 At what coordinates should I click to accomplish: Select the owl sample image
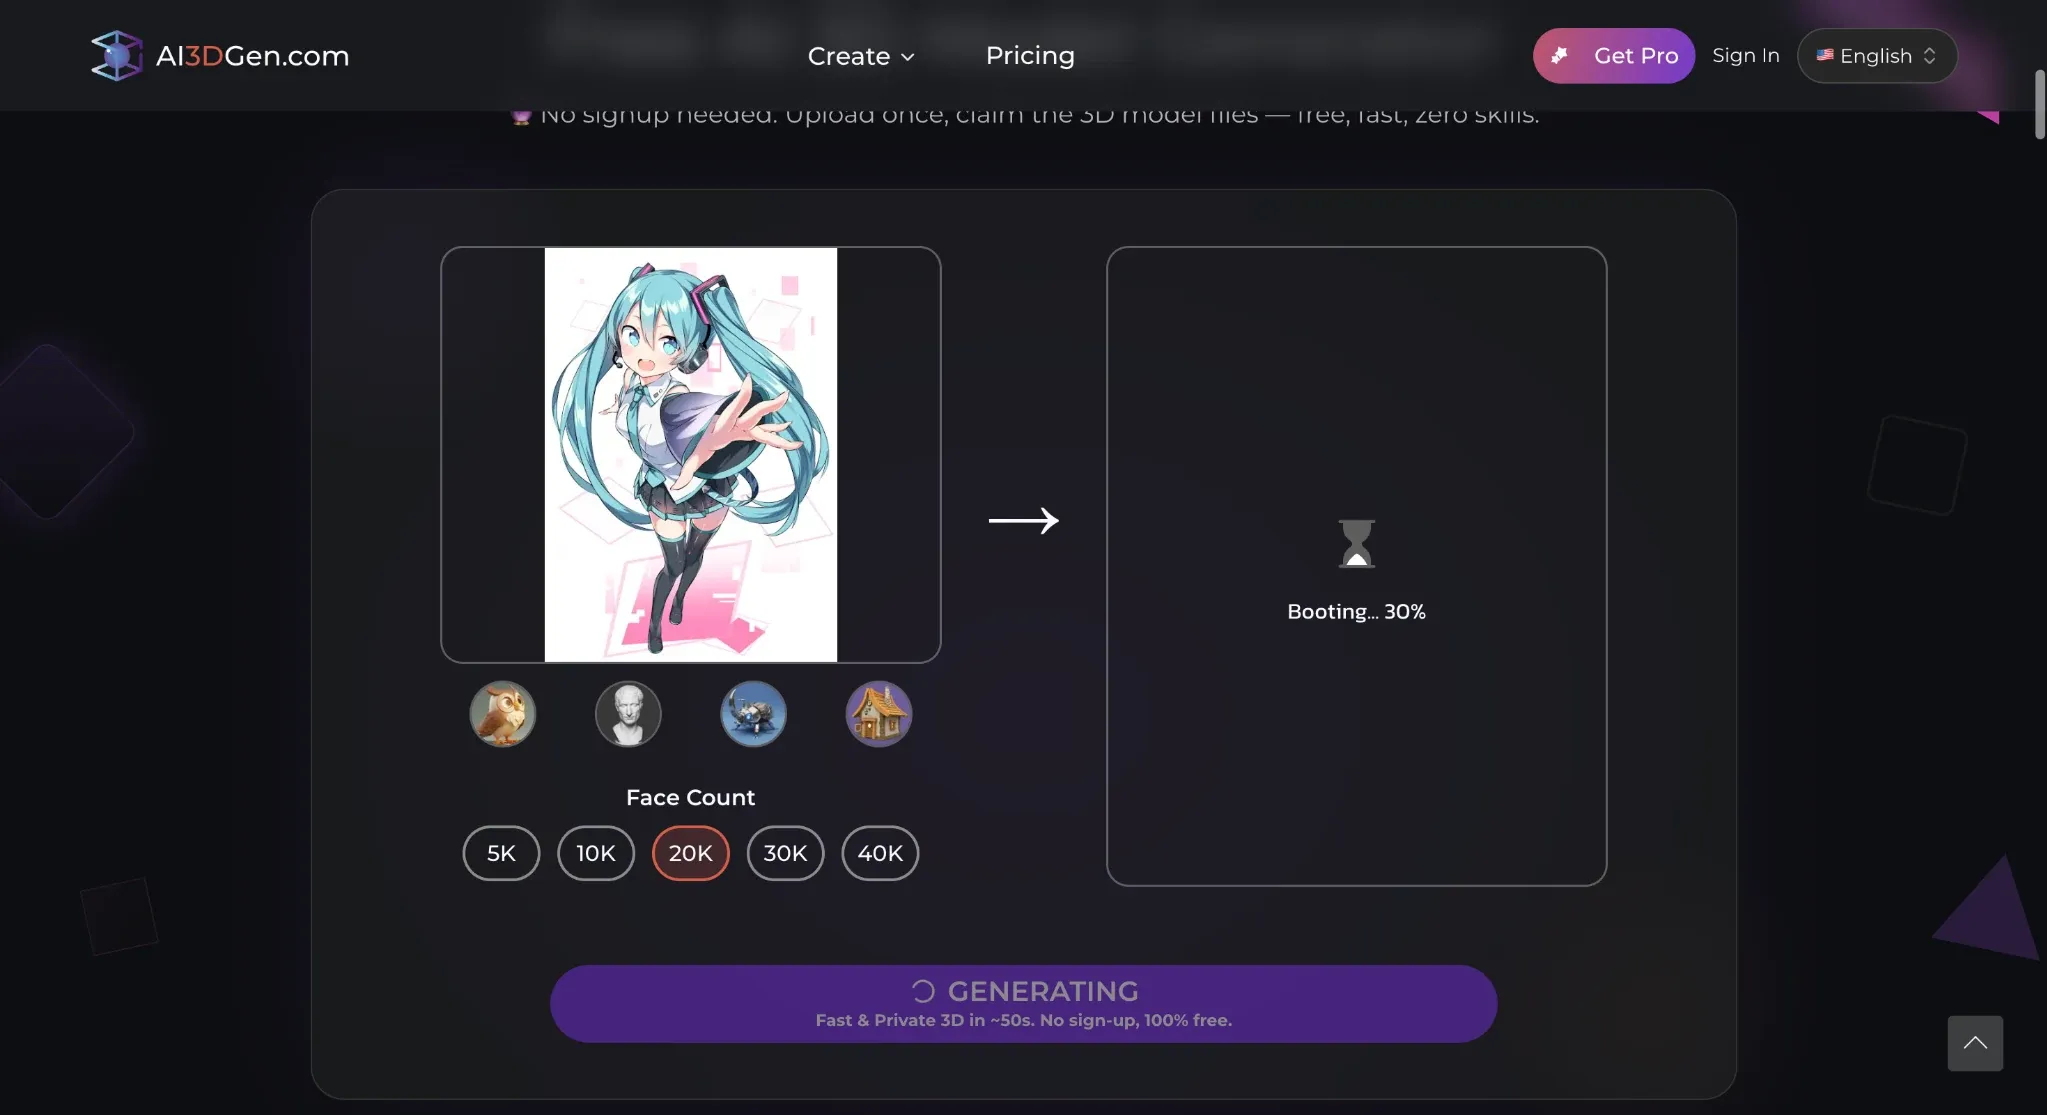tap(503, 714)
